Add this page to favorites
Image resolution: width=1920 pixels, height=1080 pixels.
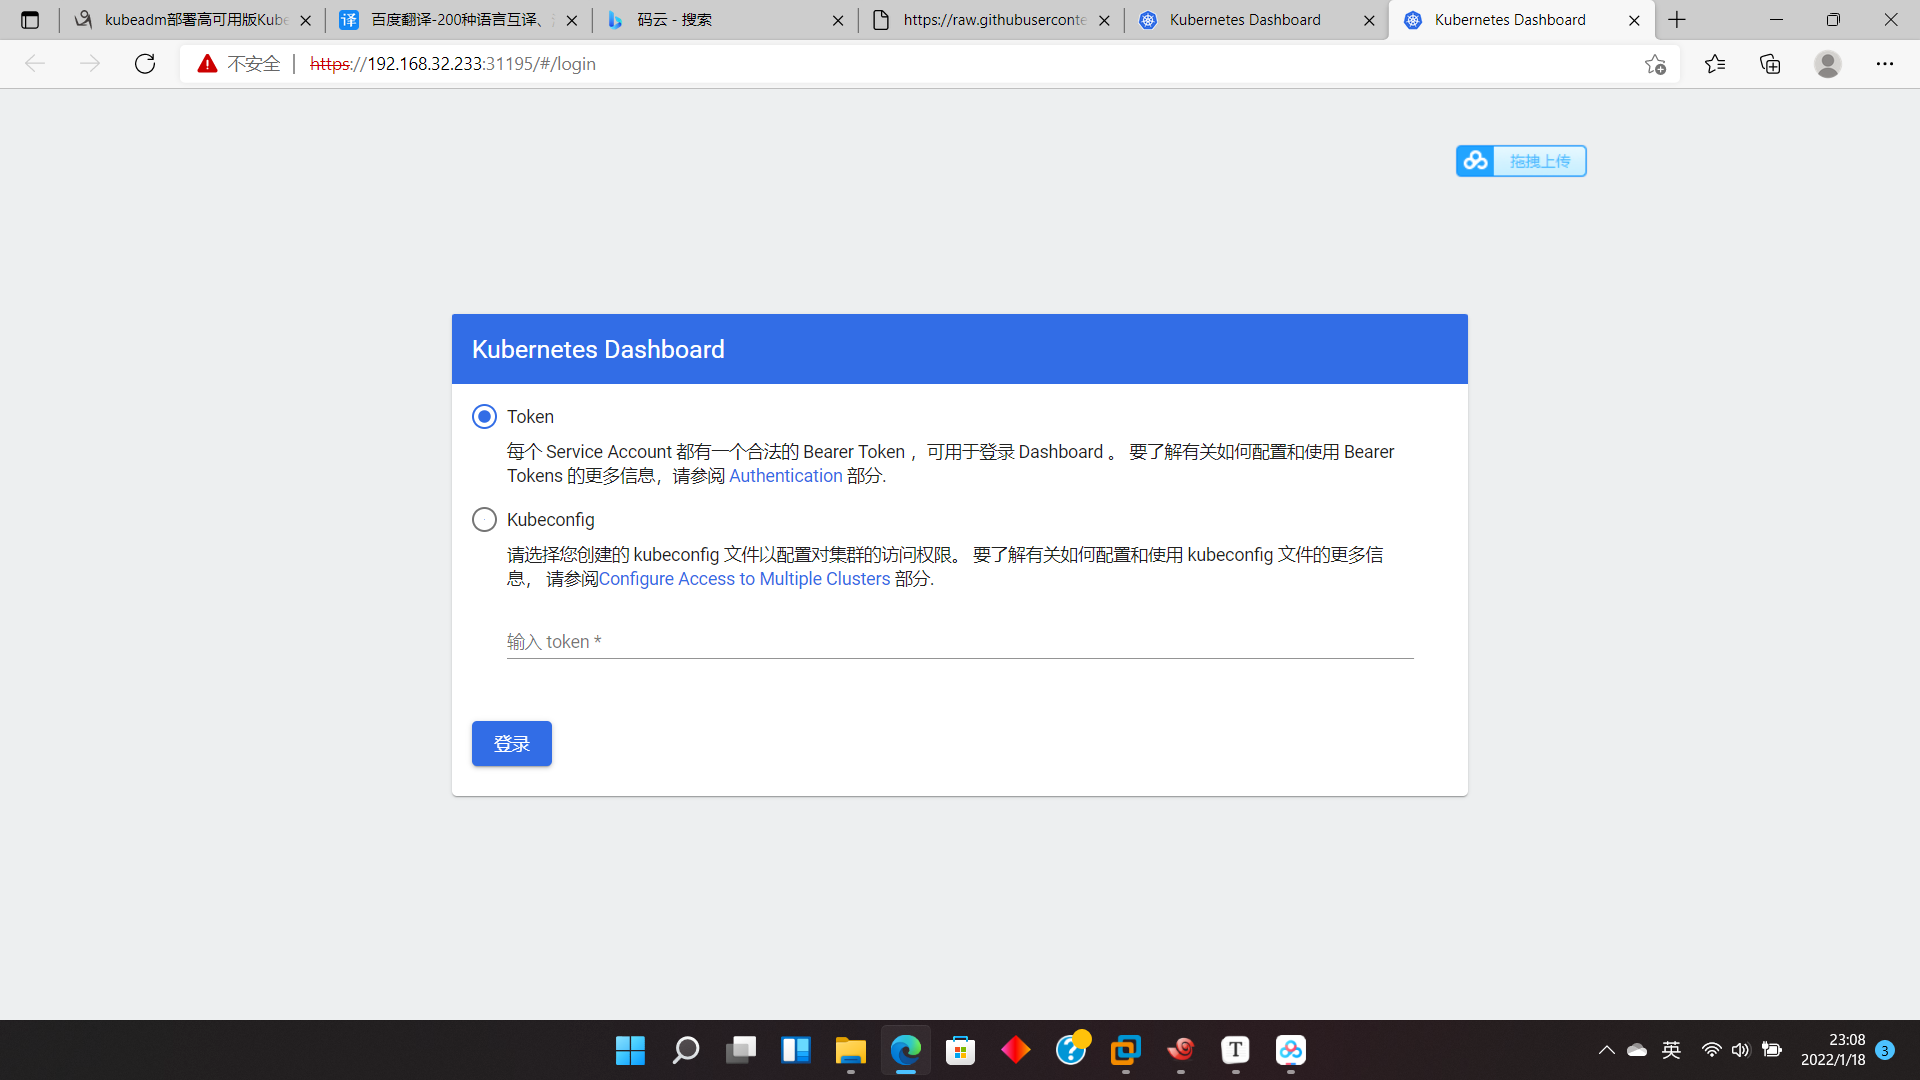1655,64
